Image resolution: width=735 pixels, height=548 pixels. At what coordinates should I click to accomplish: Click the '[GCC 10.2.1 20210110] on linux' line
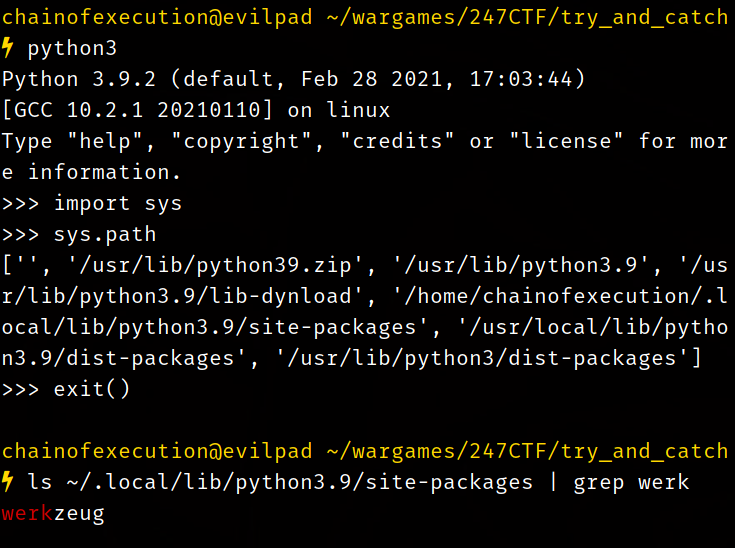(x=196, y=110)
